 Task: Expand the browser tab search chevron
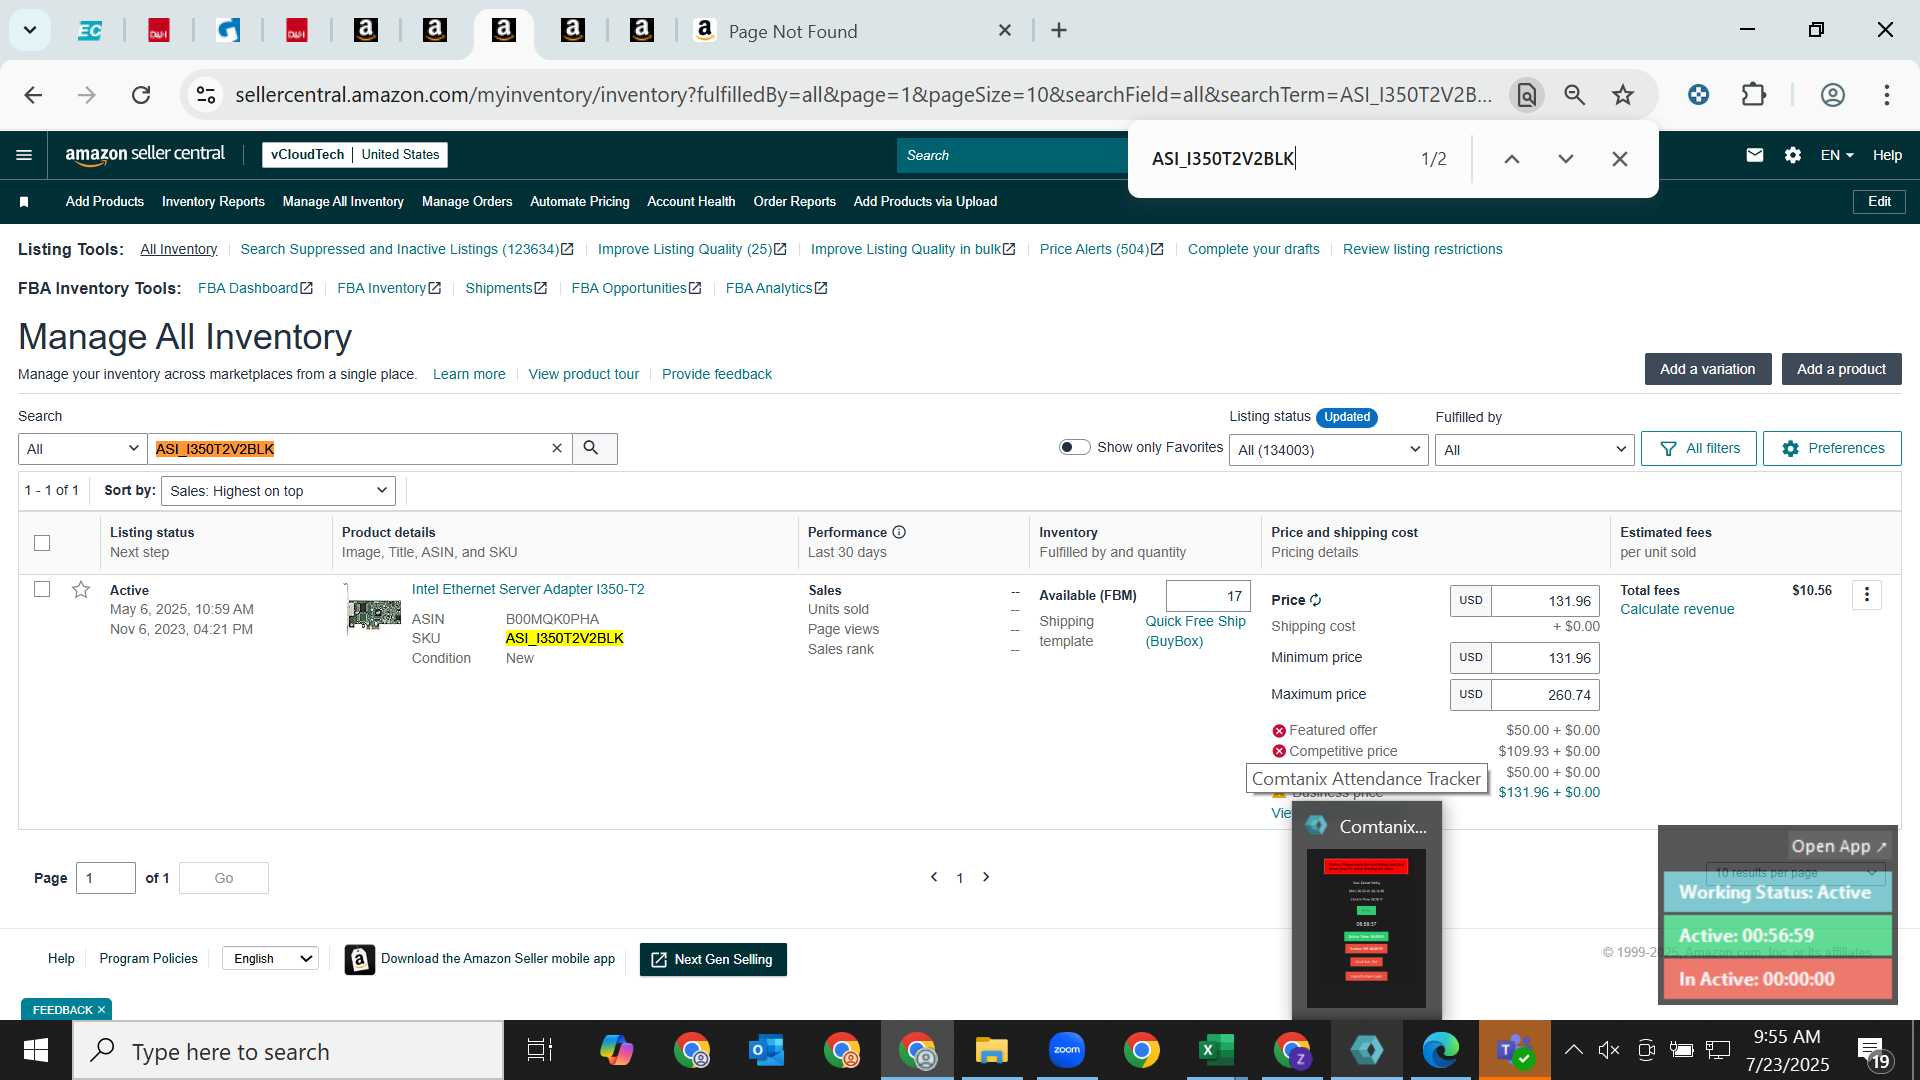point(30,30)
